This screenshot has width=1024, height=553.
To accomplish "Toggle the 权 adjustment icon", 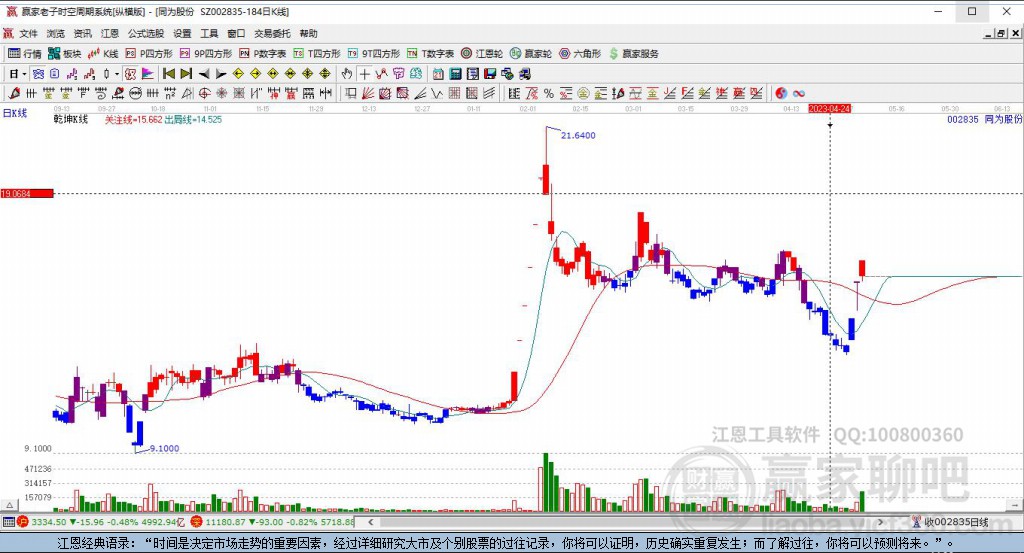I will click(x=130, y=74).
